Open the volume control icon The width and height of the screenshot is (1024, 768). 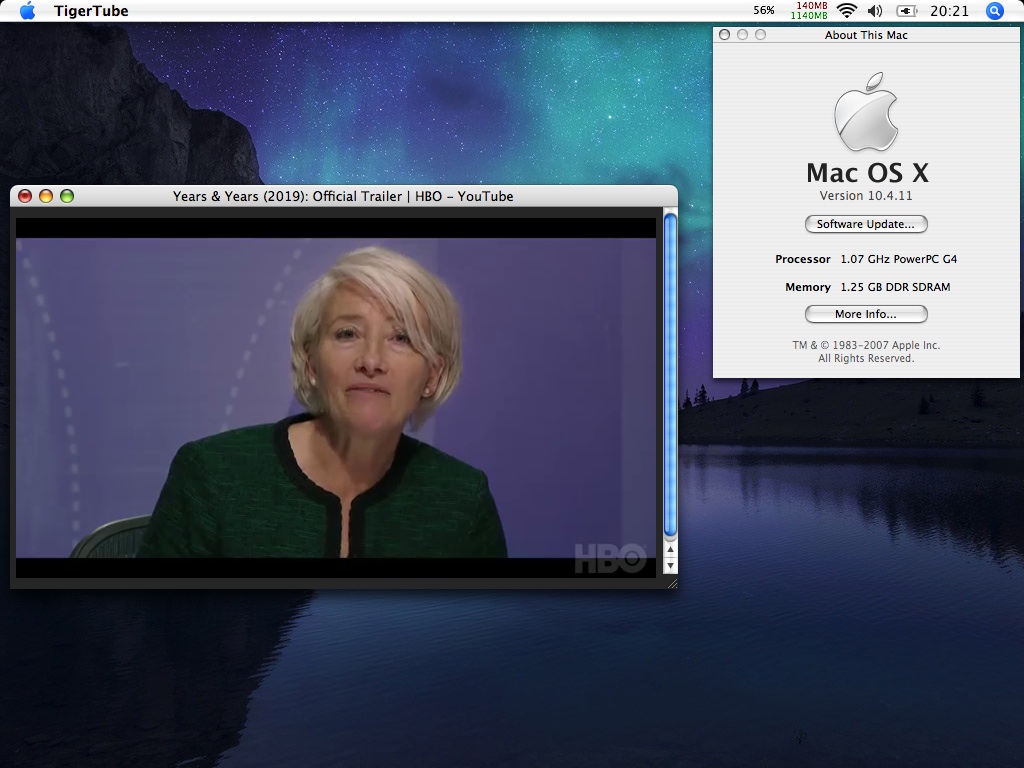coord(875,10)
